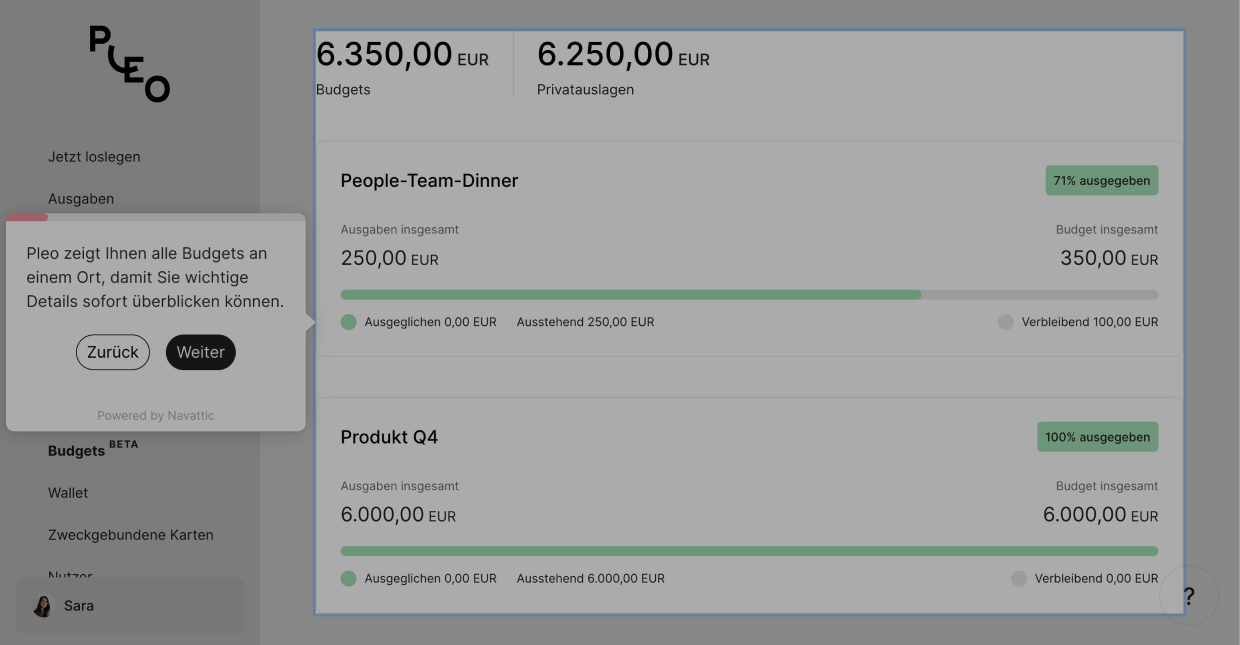Open Jetzt loslegen in the sidebar
The image size is (1240, 645).
click(94, 157)
